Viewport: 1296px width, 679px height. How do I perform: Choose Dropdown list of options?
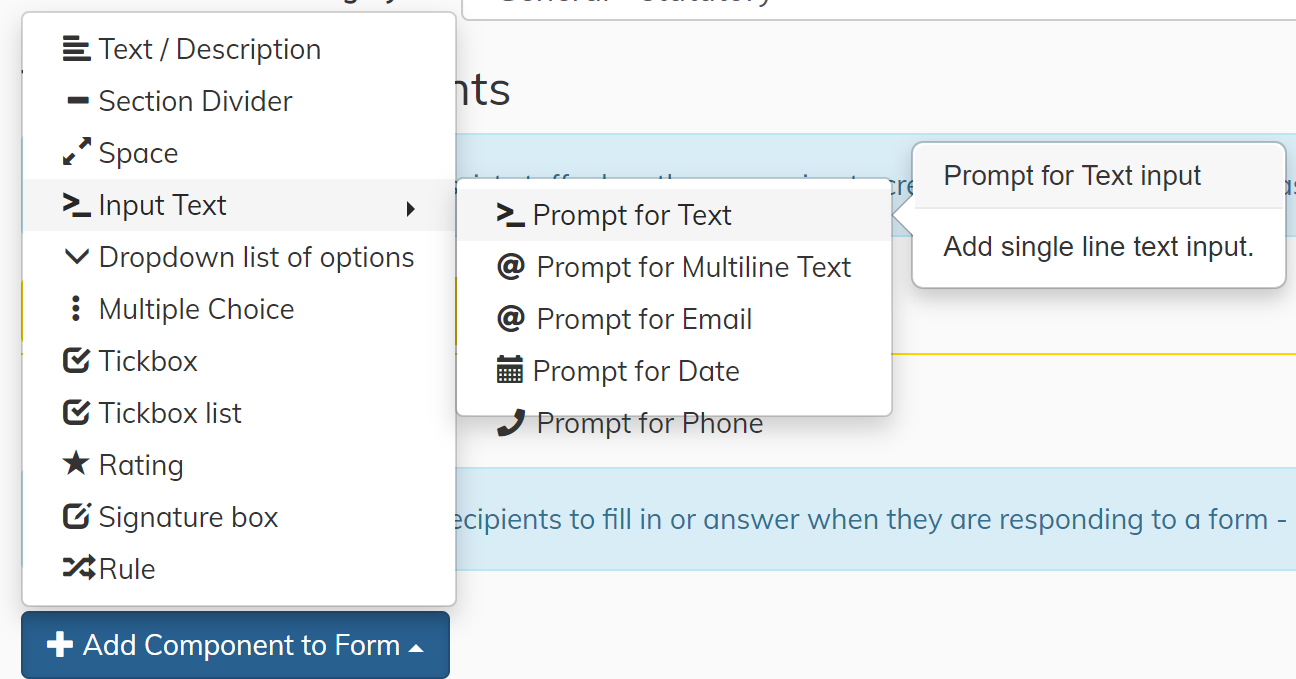[x=256, y=257]
